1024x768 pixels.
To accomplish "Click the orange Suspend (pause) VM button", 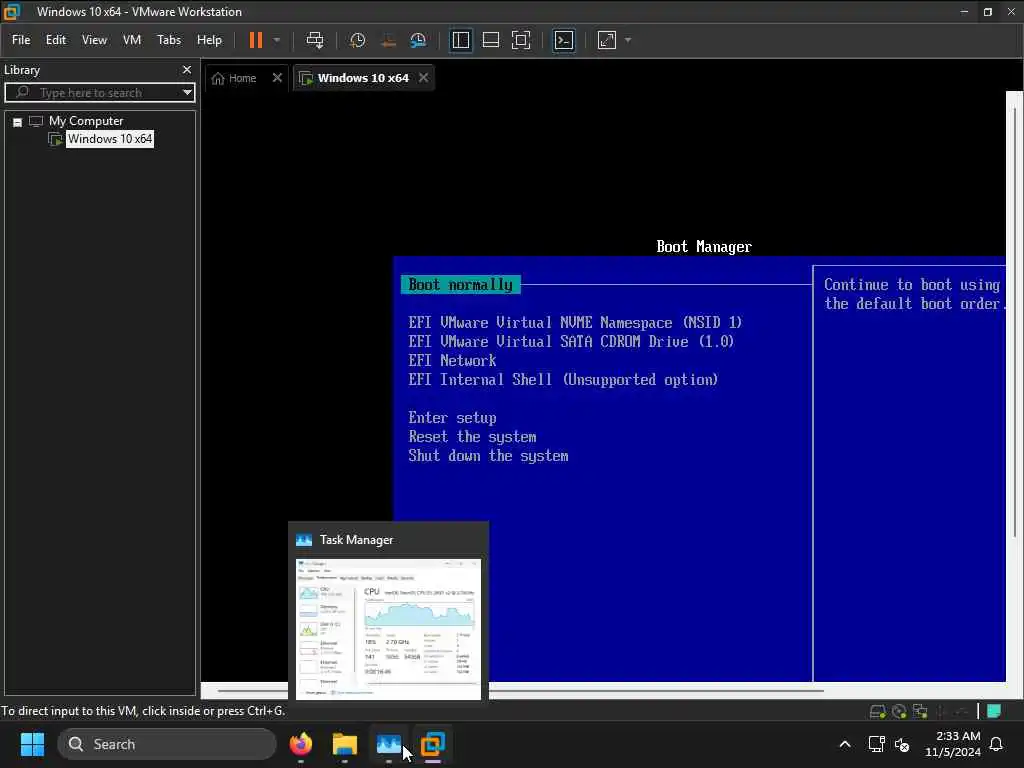I will click(255, 40).
